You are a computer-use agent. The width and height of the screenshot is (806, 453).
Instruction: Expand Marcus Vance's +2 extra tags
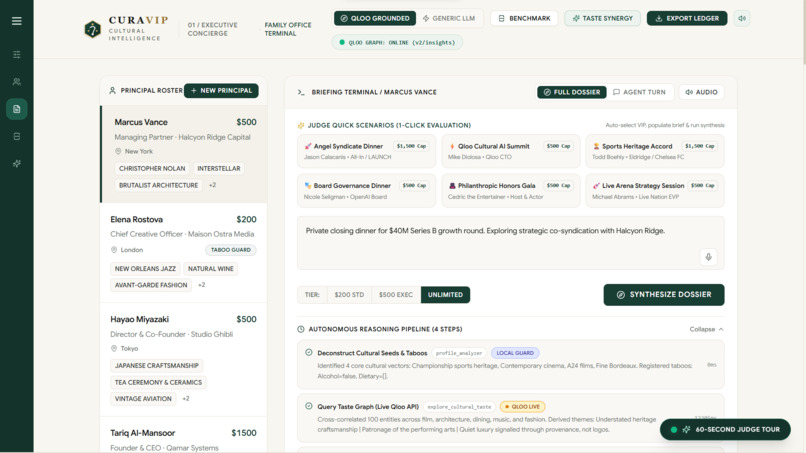(x=212, y=185)
